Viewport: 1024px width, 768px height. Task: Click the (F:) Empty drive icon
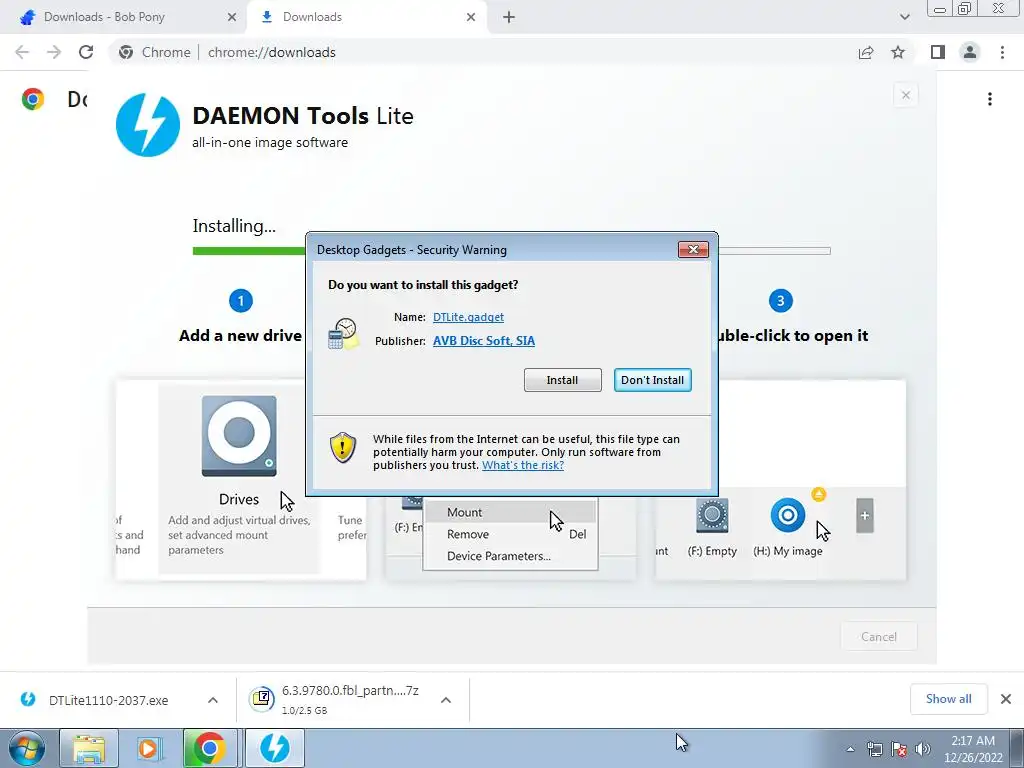[x=712, y=516]
